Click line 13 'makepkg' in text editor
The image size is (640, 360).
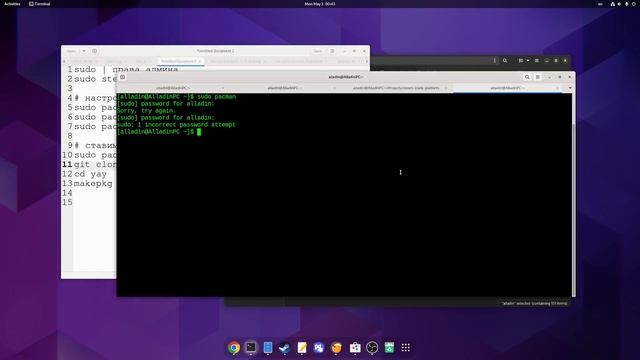pyautogui.click(x=93, y=183)
